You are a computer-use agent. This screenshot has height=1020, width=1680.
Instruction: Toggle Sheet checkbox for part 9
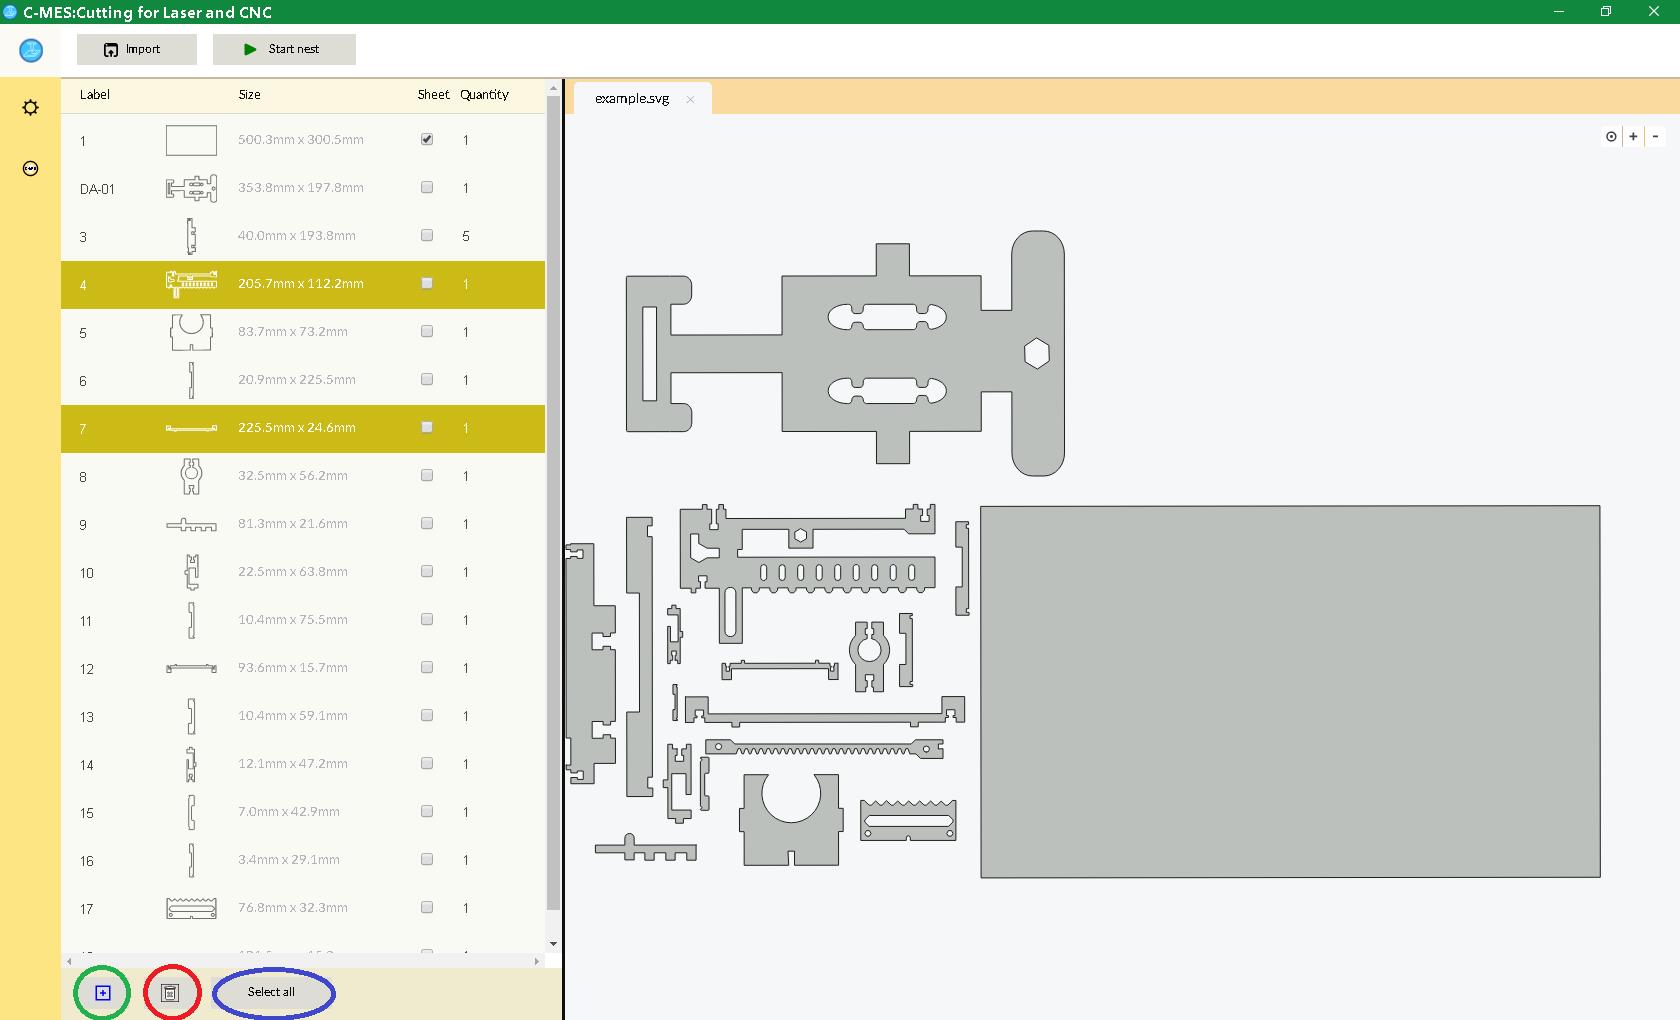(x=427, y=523)
